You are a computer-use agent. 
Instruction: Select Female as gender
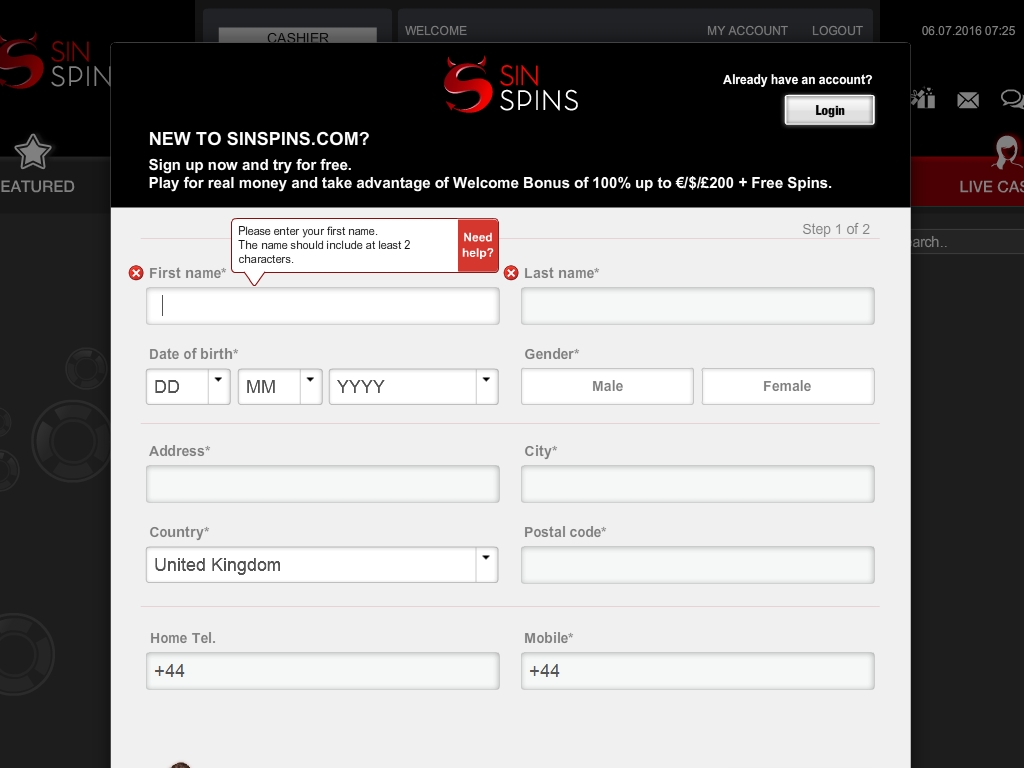[787, 386]
